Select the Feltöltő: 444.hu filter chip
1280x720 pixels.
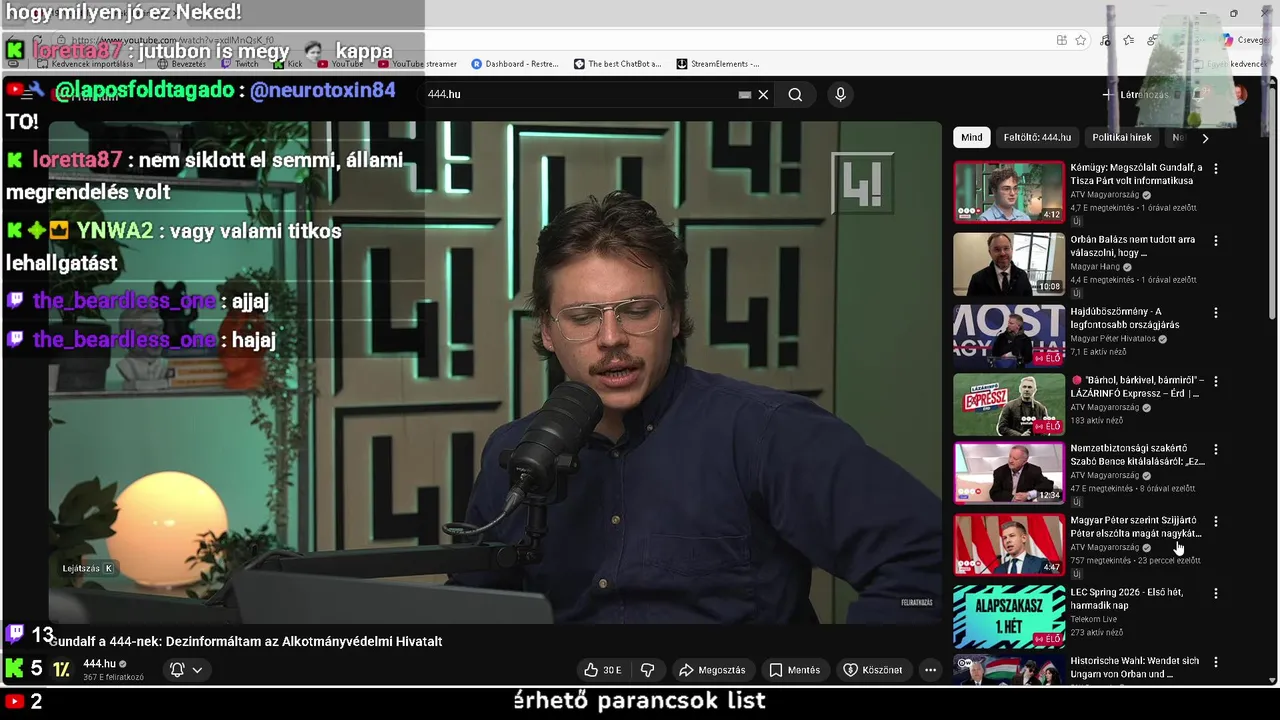pos(1037,138)
